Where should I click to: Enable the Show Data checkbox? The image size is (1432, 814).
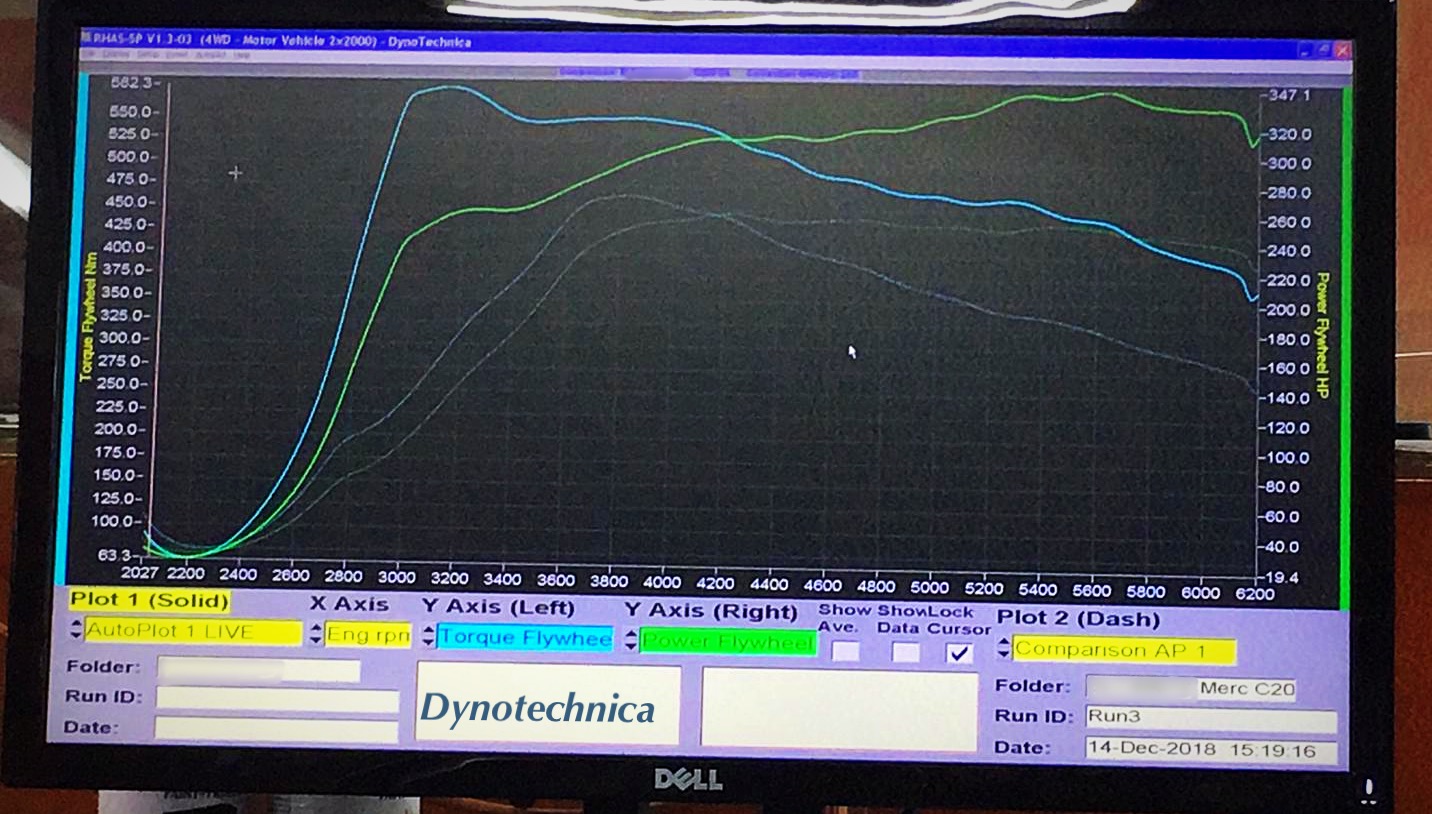[x=906, y=653]
